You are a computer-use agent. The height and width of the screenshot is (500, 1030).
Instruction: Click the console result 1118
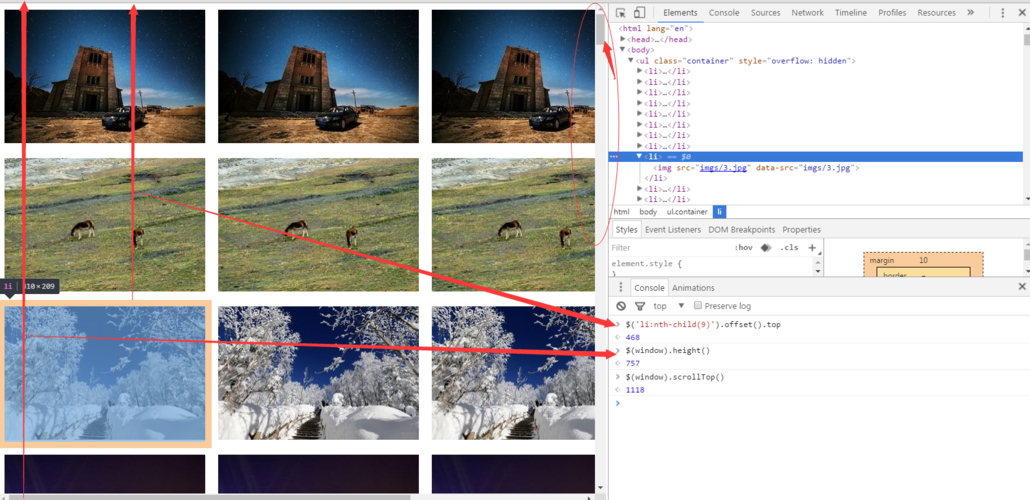point(635,390)
